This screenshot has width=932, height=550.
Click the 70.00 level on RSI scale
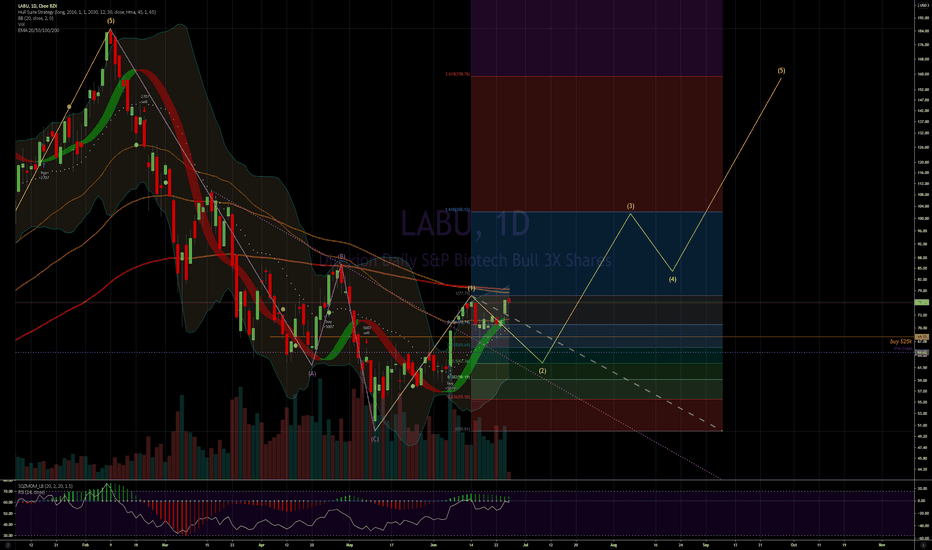click(x=8, y=491)
